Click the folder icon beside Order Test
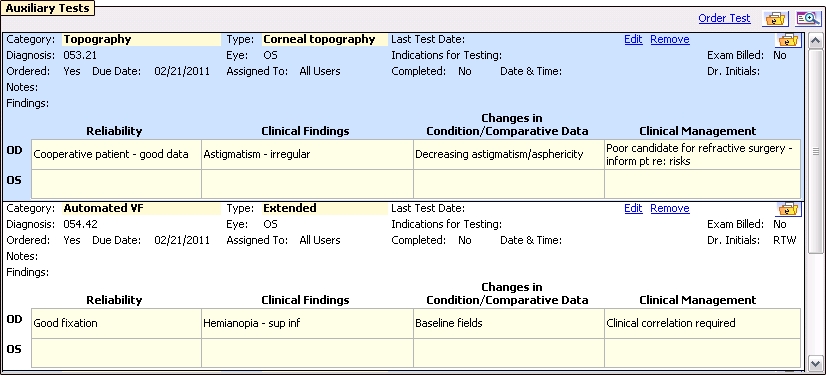The width and height of the screenshot is (826, 375). 775,18
